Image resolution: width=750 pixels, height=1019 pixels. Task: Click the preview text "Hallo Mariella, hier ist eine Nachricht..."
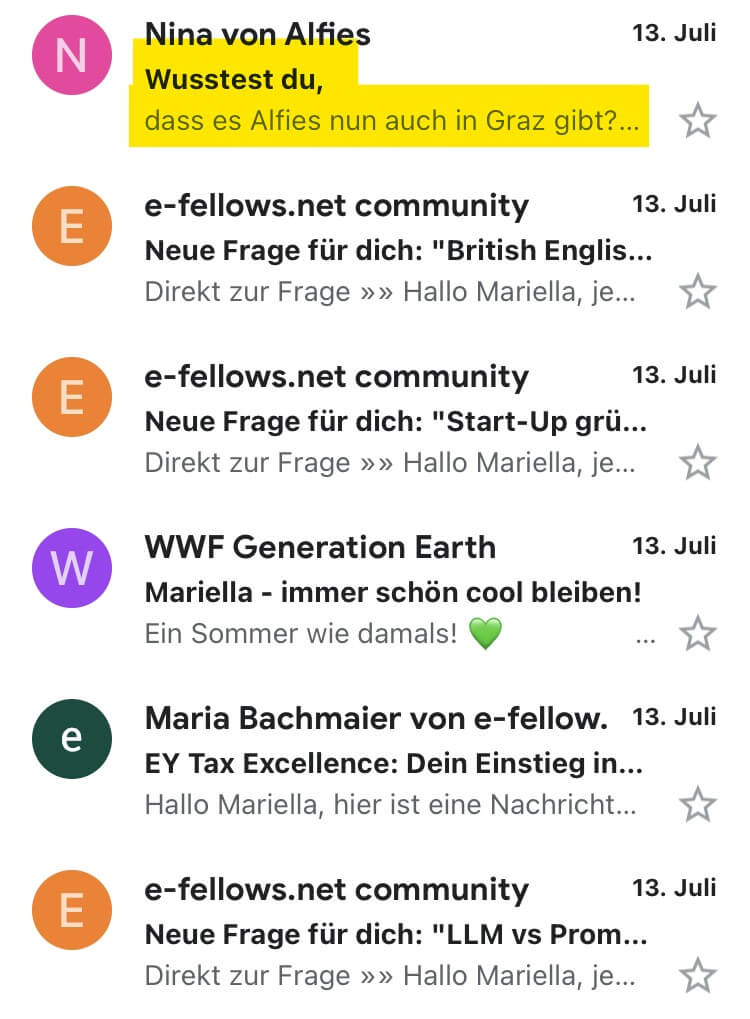click(x=391, y=805)
